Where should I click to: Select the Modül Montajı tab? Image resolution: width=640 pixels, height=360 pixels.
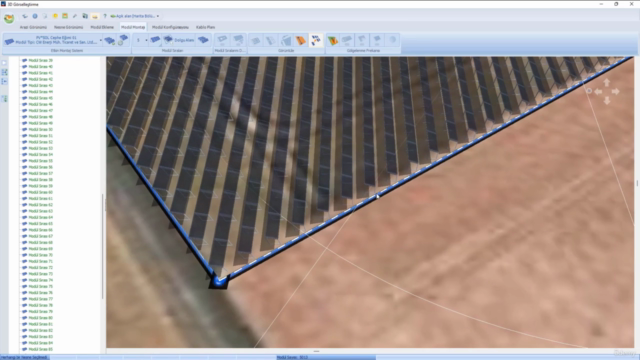pyautogui.click(x=133, y=27)
